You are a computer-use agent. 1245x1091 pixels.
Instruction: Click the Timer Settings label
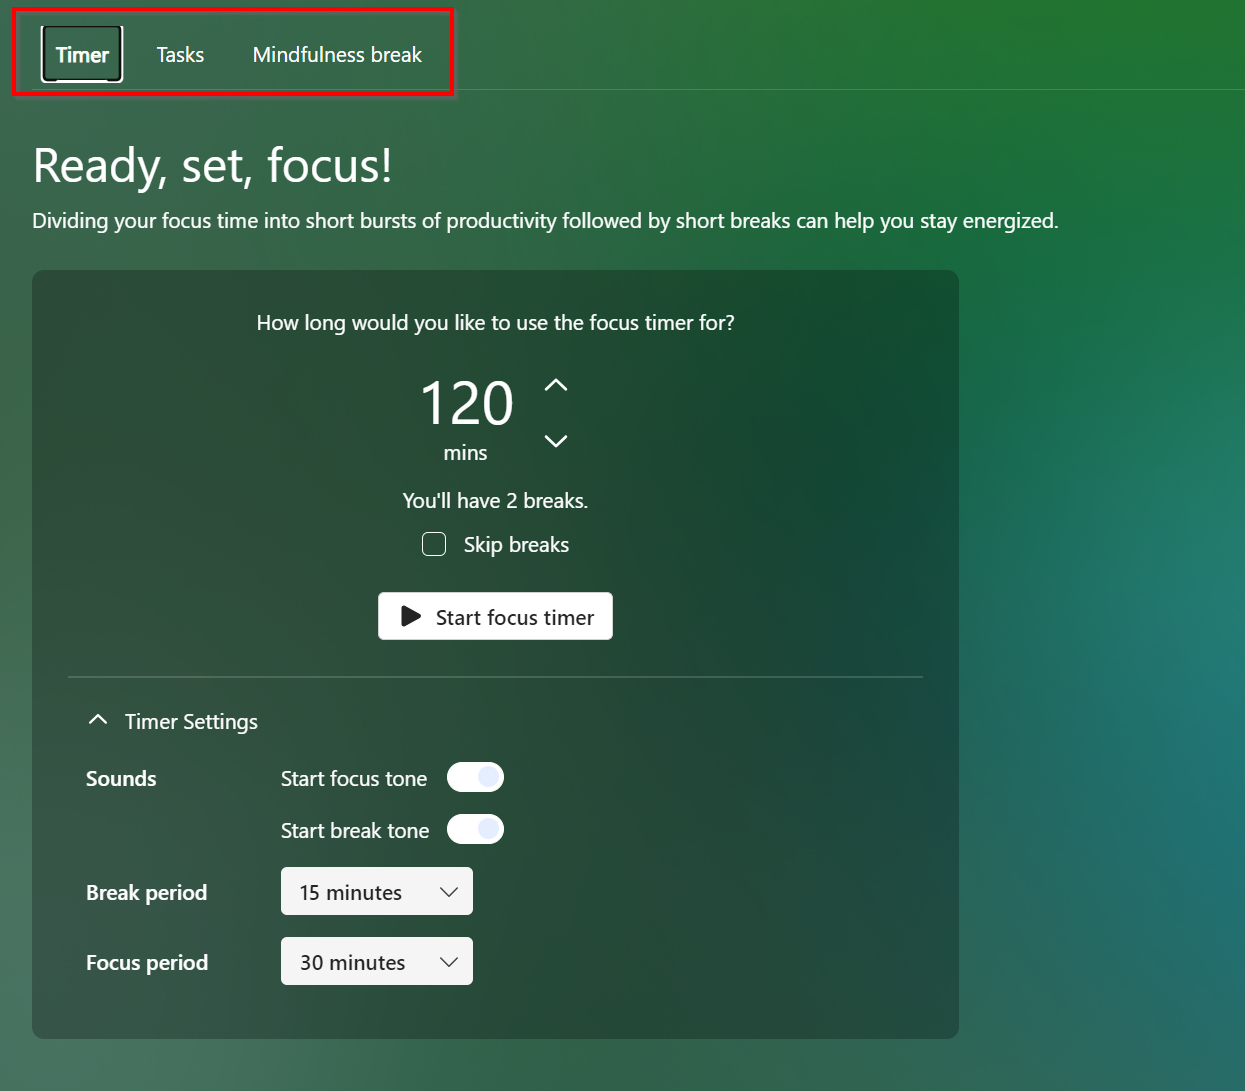tap(191, 721)
